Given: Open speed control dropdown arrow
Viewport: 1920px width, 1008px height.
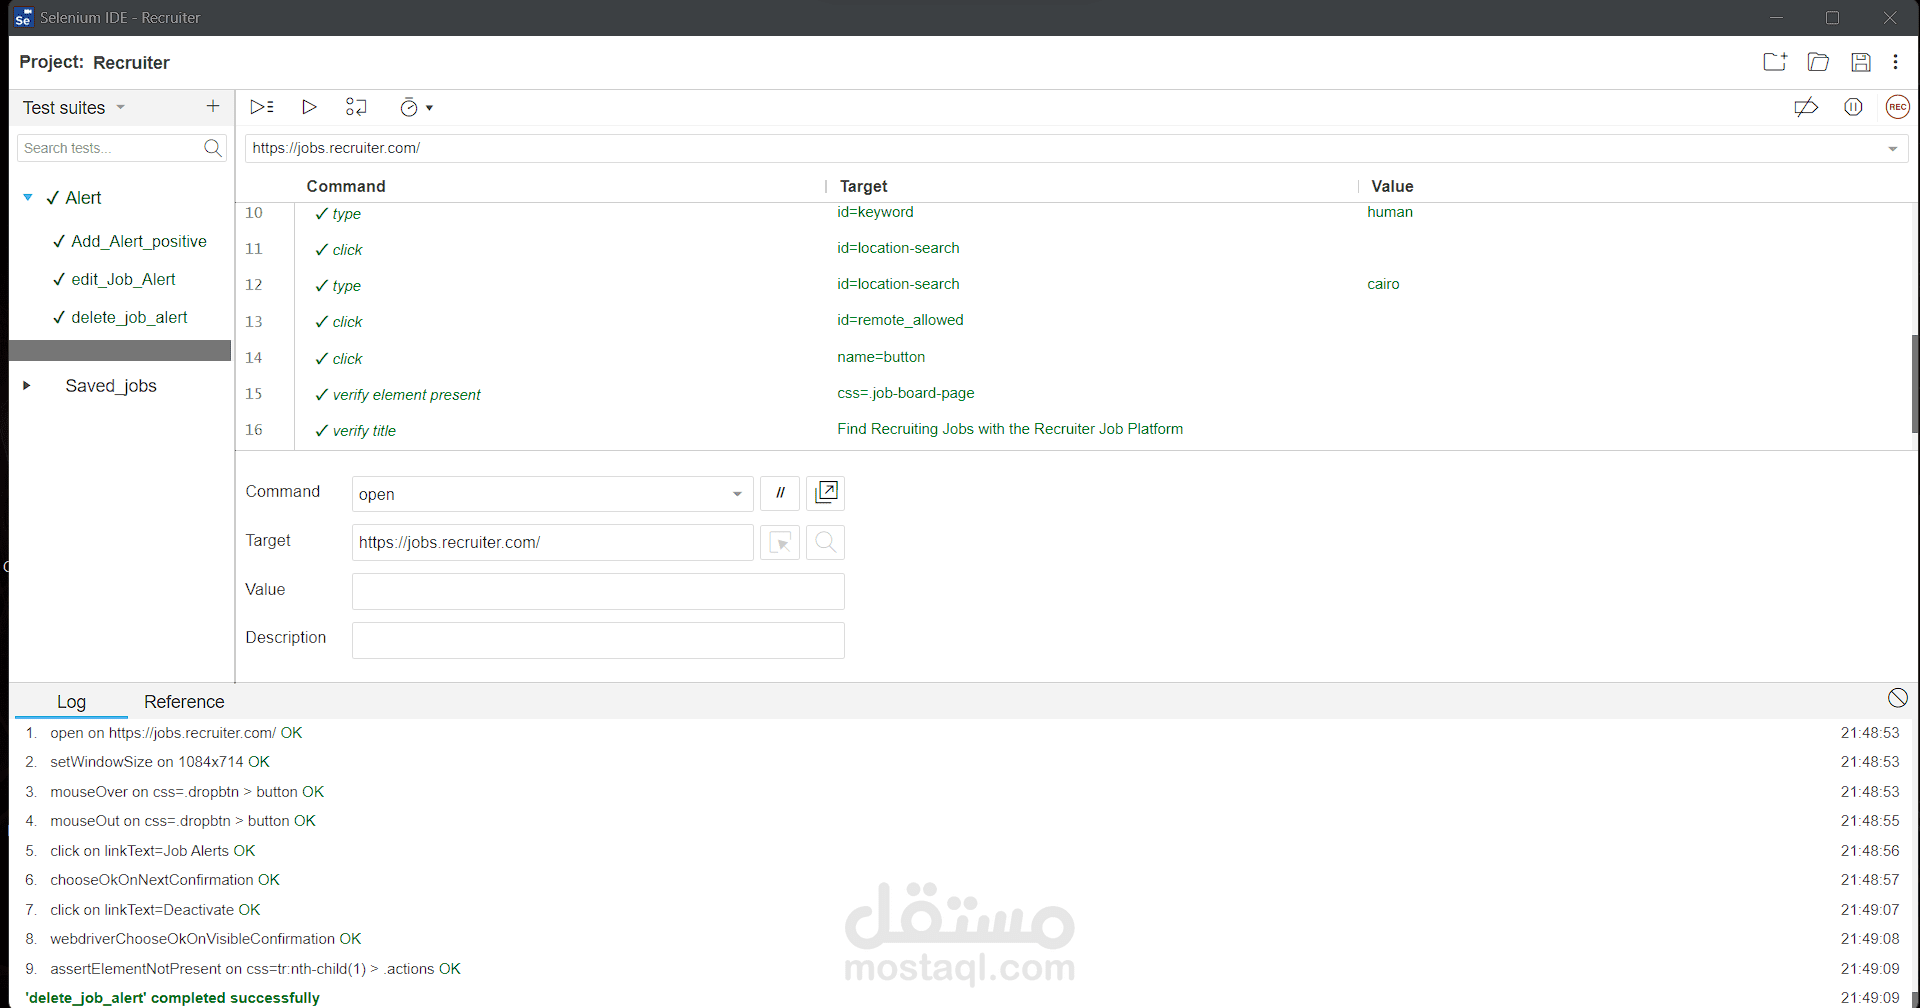Looking at the screenshot, I should pos(430,108).
